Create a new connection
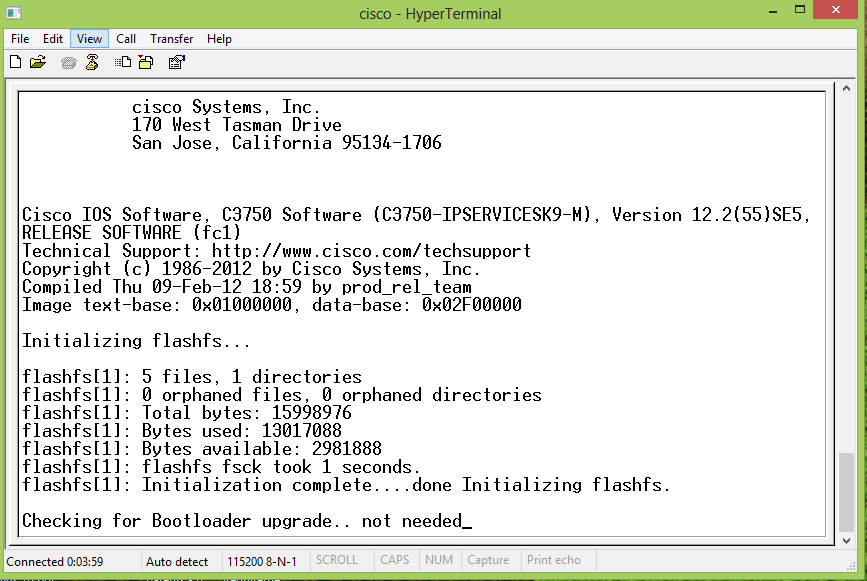 [x=15, y=61]
